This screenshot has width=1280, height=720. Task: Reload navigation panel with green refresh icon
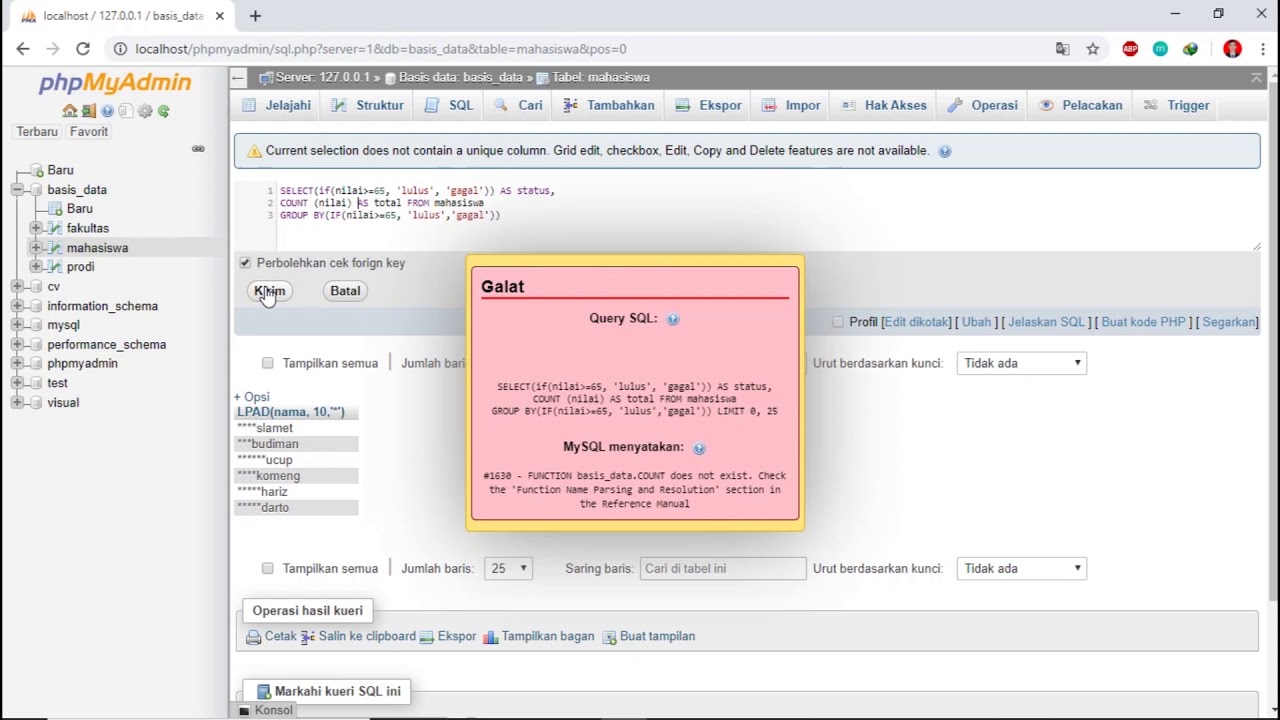[x=164, y=111]
